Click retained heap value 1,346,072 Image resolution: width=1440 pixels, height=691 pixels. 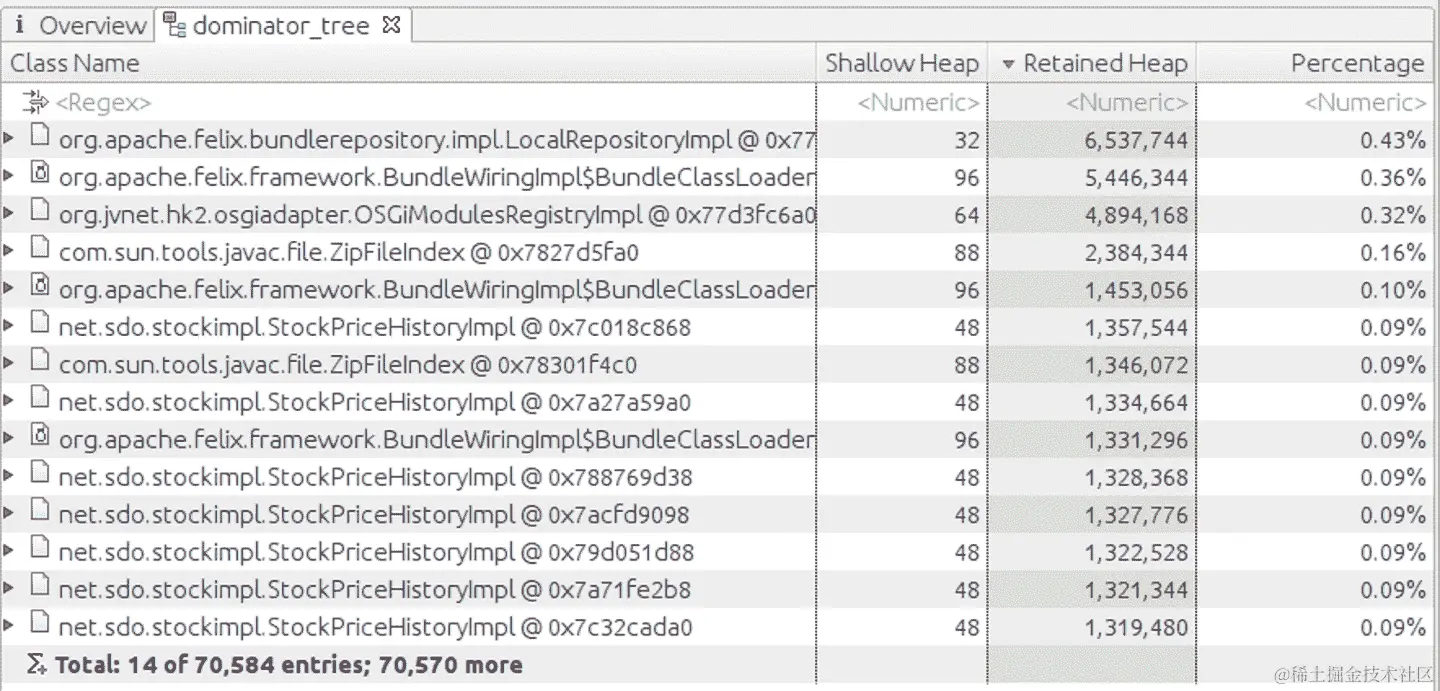(x=1137, y=365)
